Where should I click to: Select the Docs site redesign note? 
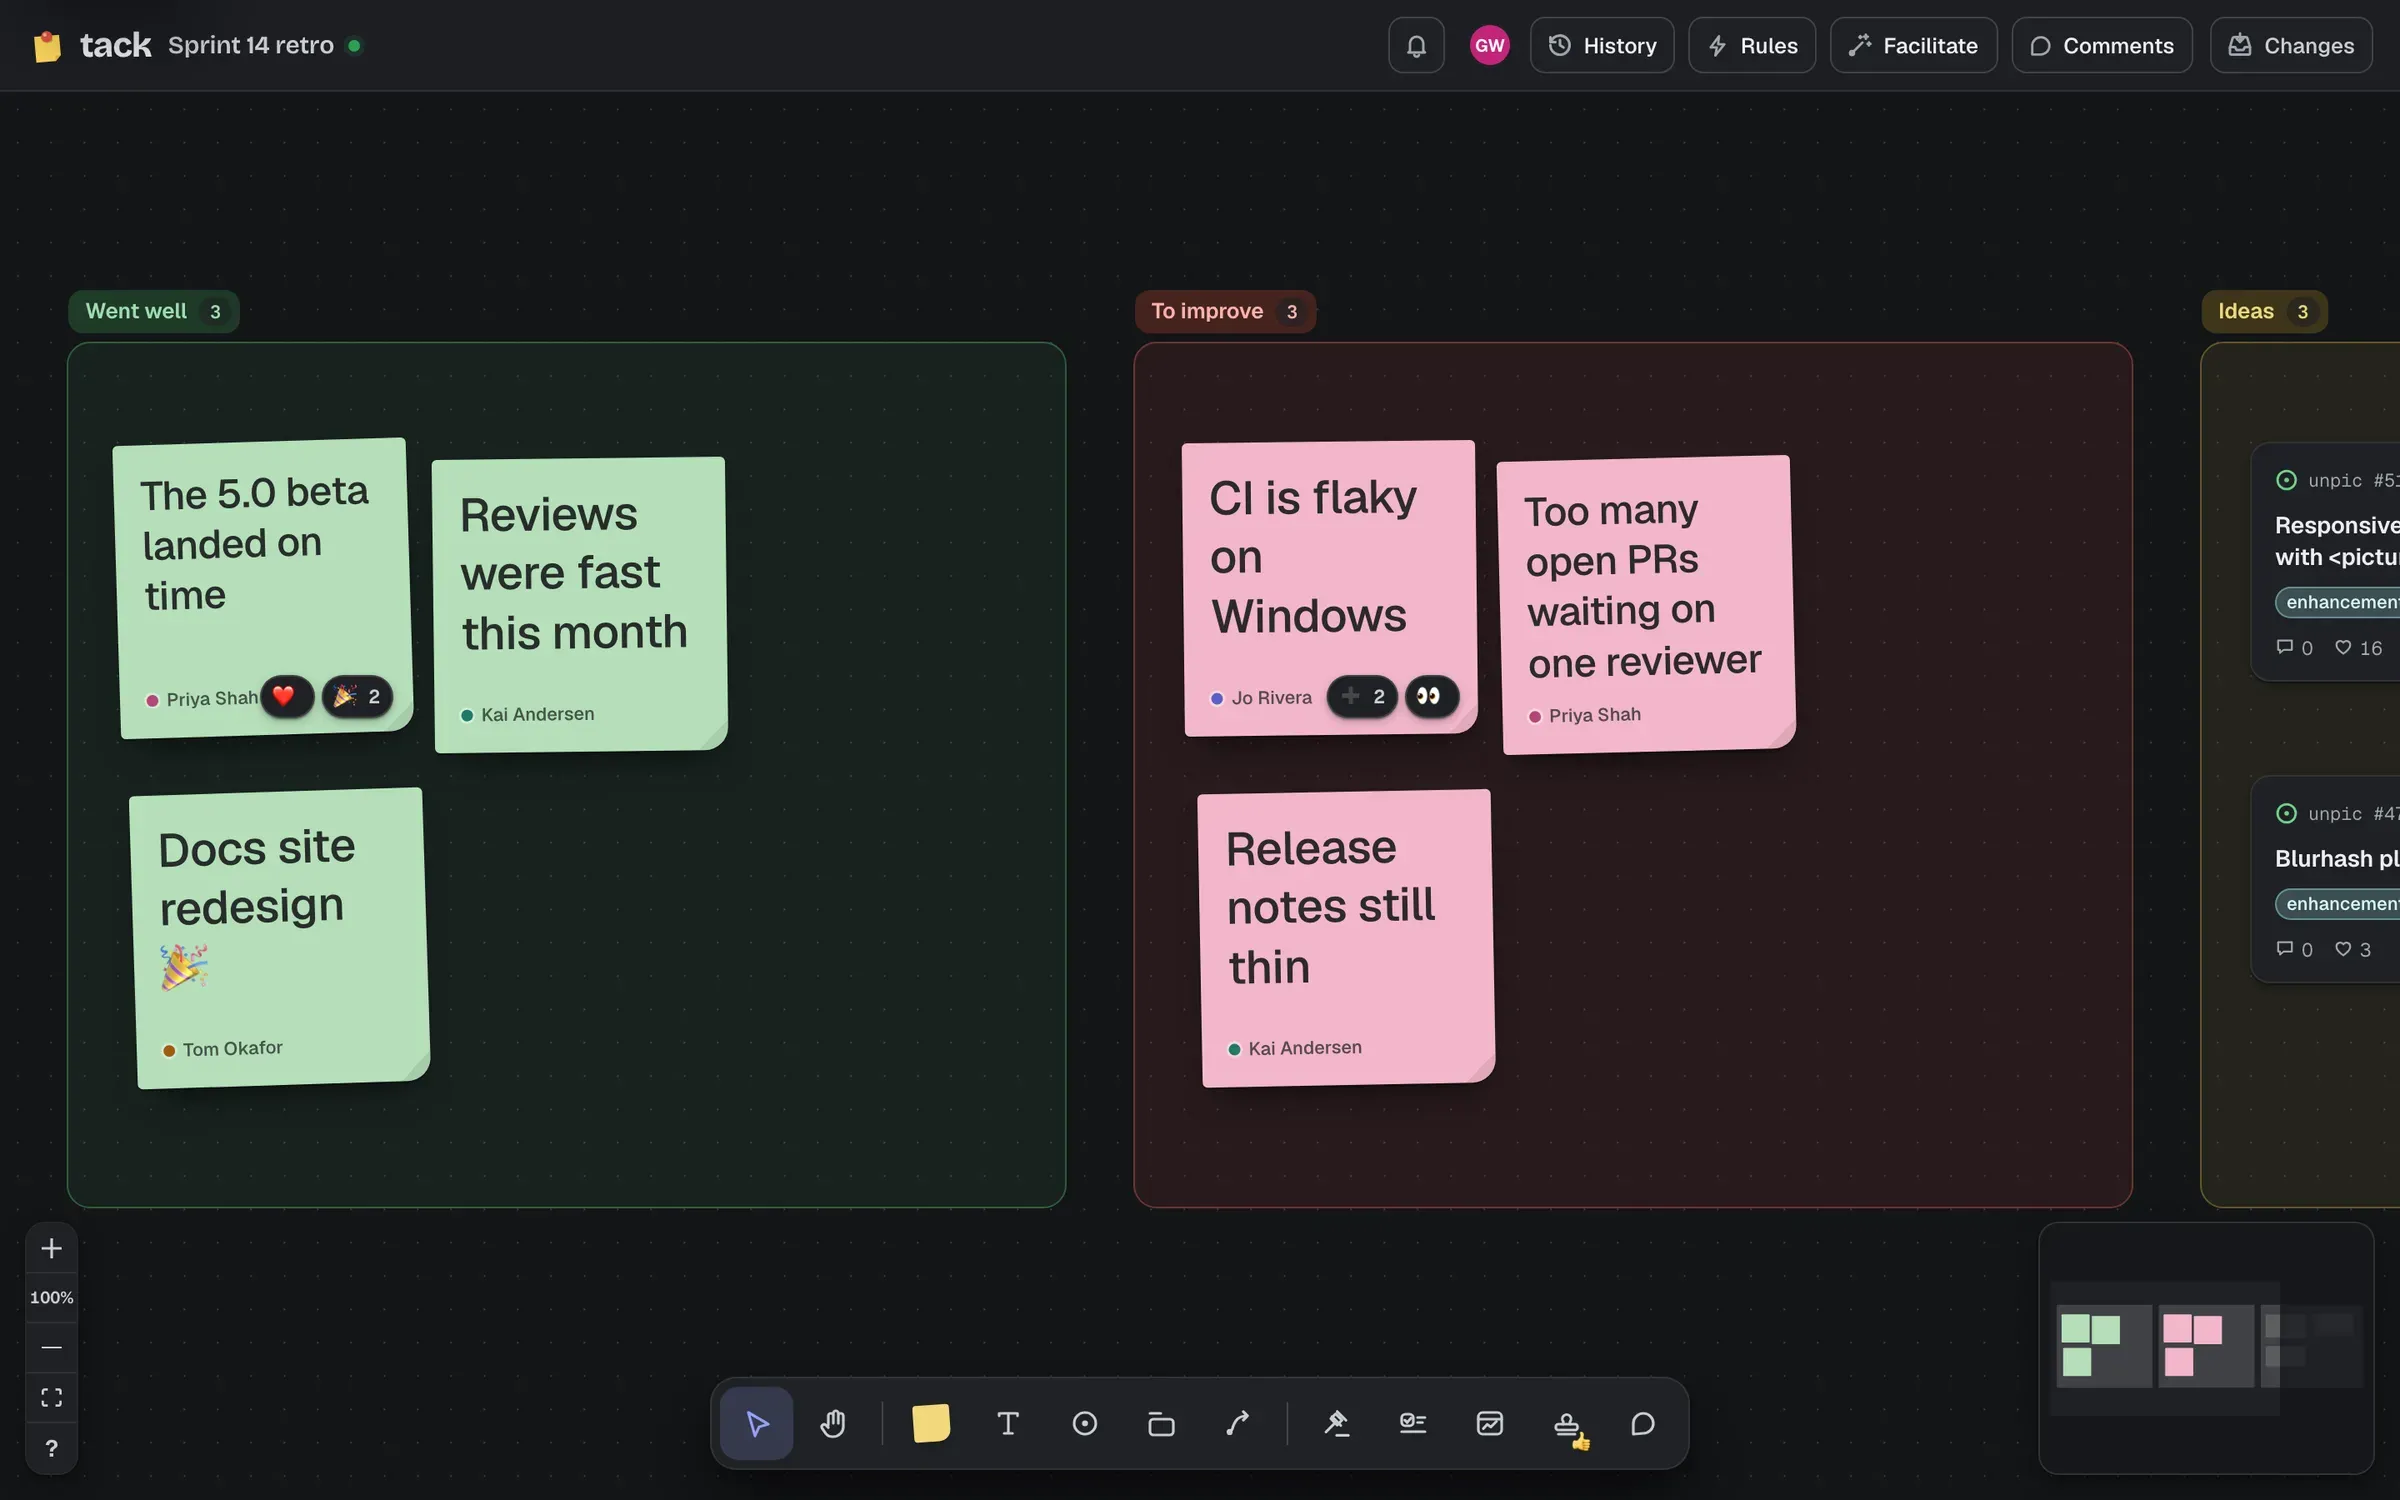point(280,938)
